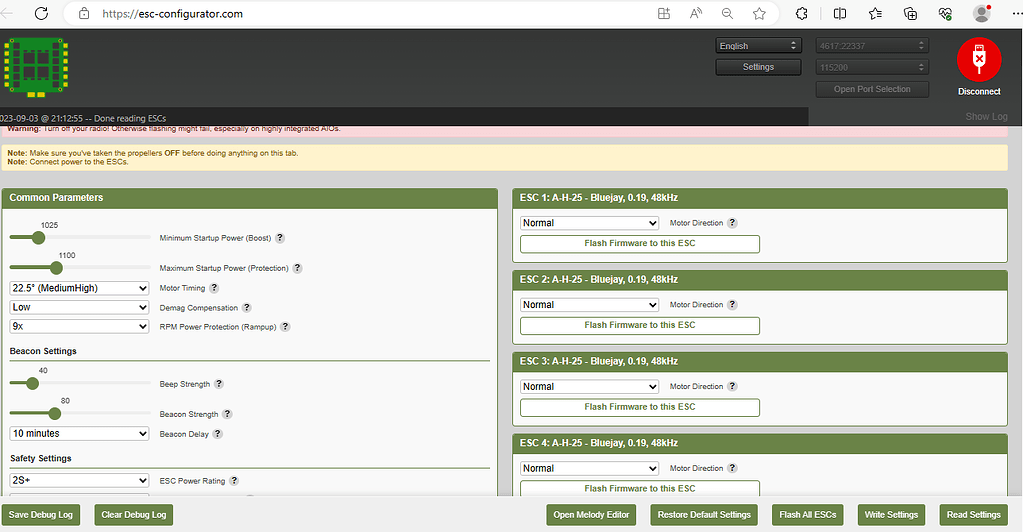Click the lock icon in address bar
Image resolution: width=1023 pixels, height=532 pixels.
[83, 14]
